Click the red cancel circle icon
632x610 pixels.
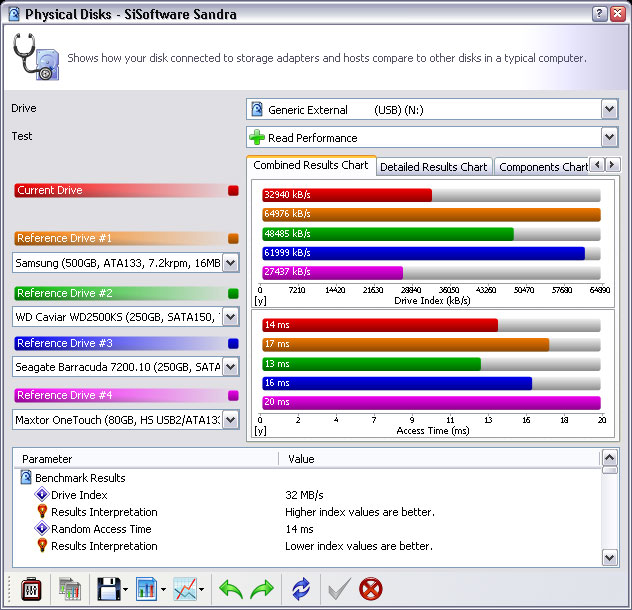(370, 589)
